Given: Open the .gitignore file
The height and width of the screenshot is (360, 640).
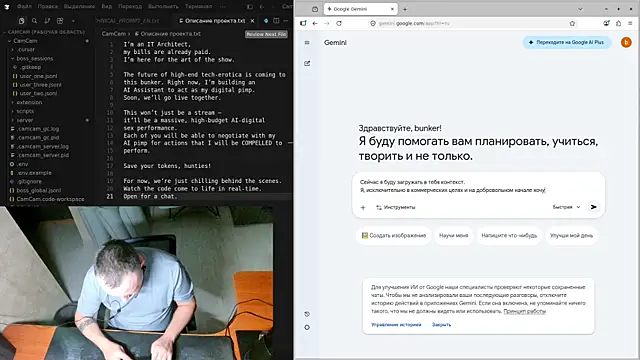Looking at the screenshot, I should click(29, 182).
